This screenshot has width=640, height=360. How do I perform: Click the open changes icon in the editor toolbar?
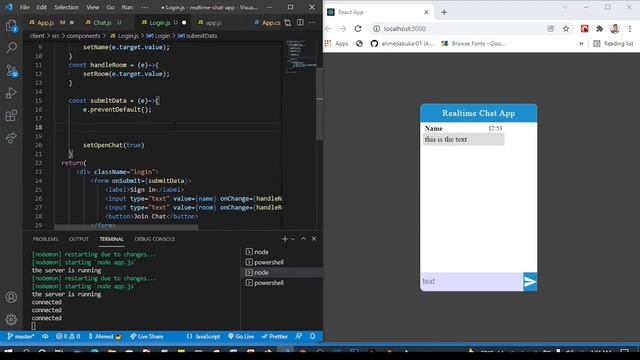288,22
